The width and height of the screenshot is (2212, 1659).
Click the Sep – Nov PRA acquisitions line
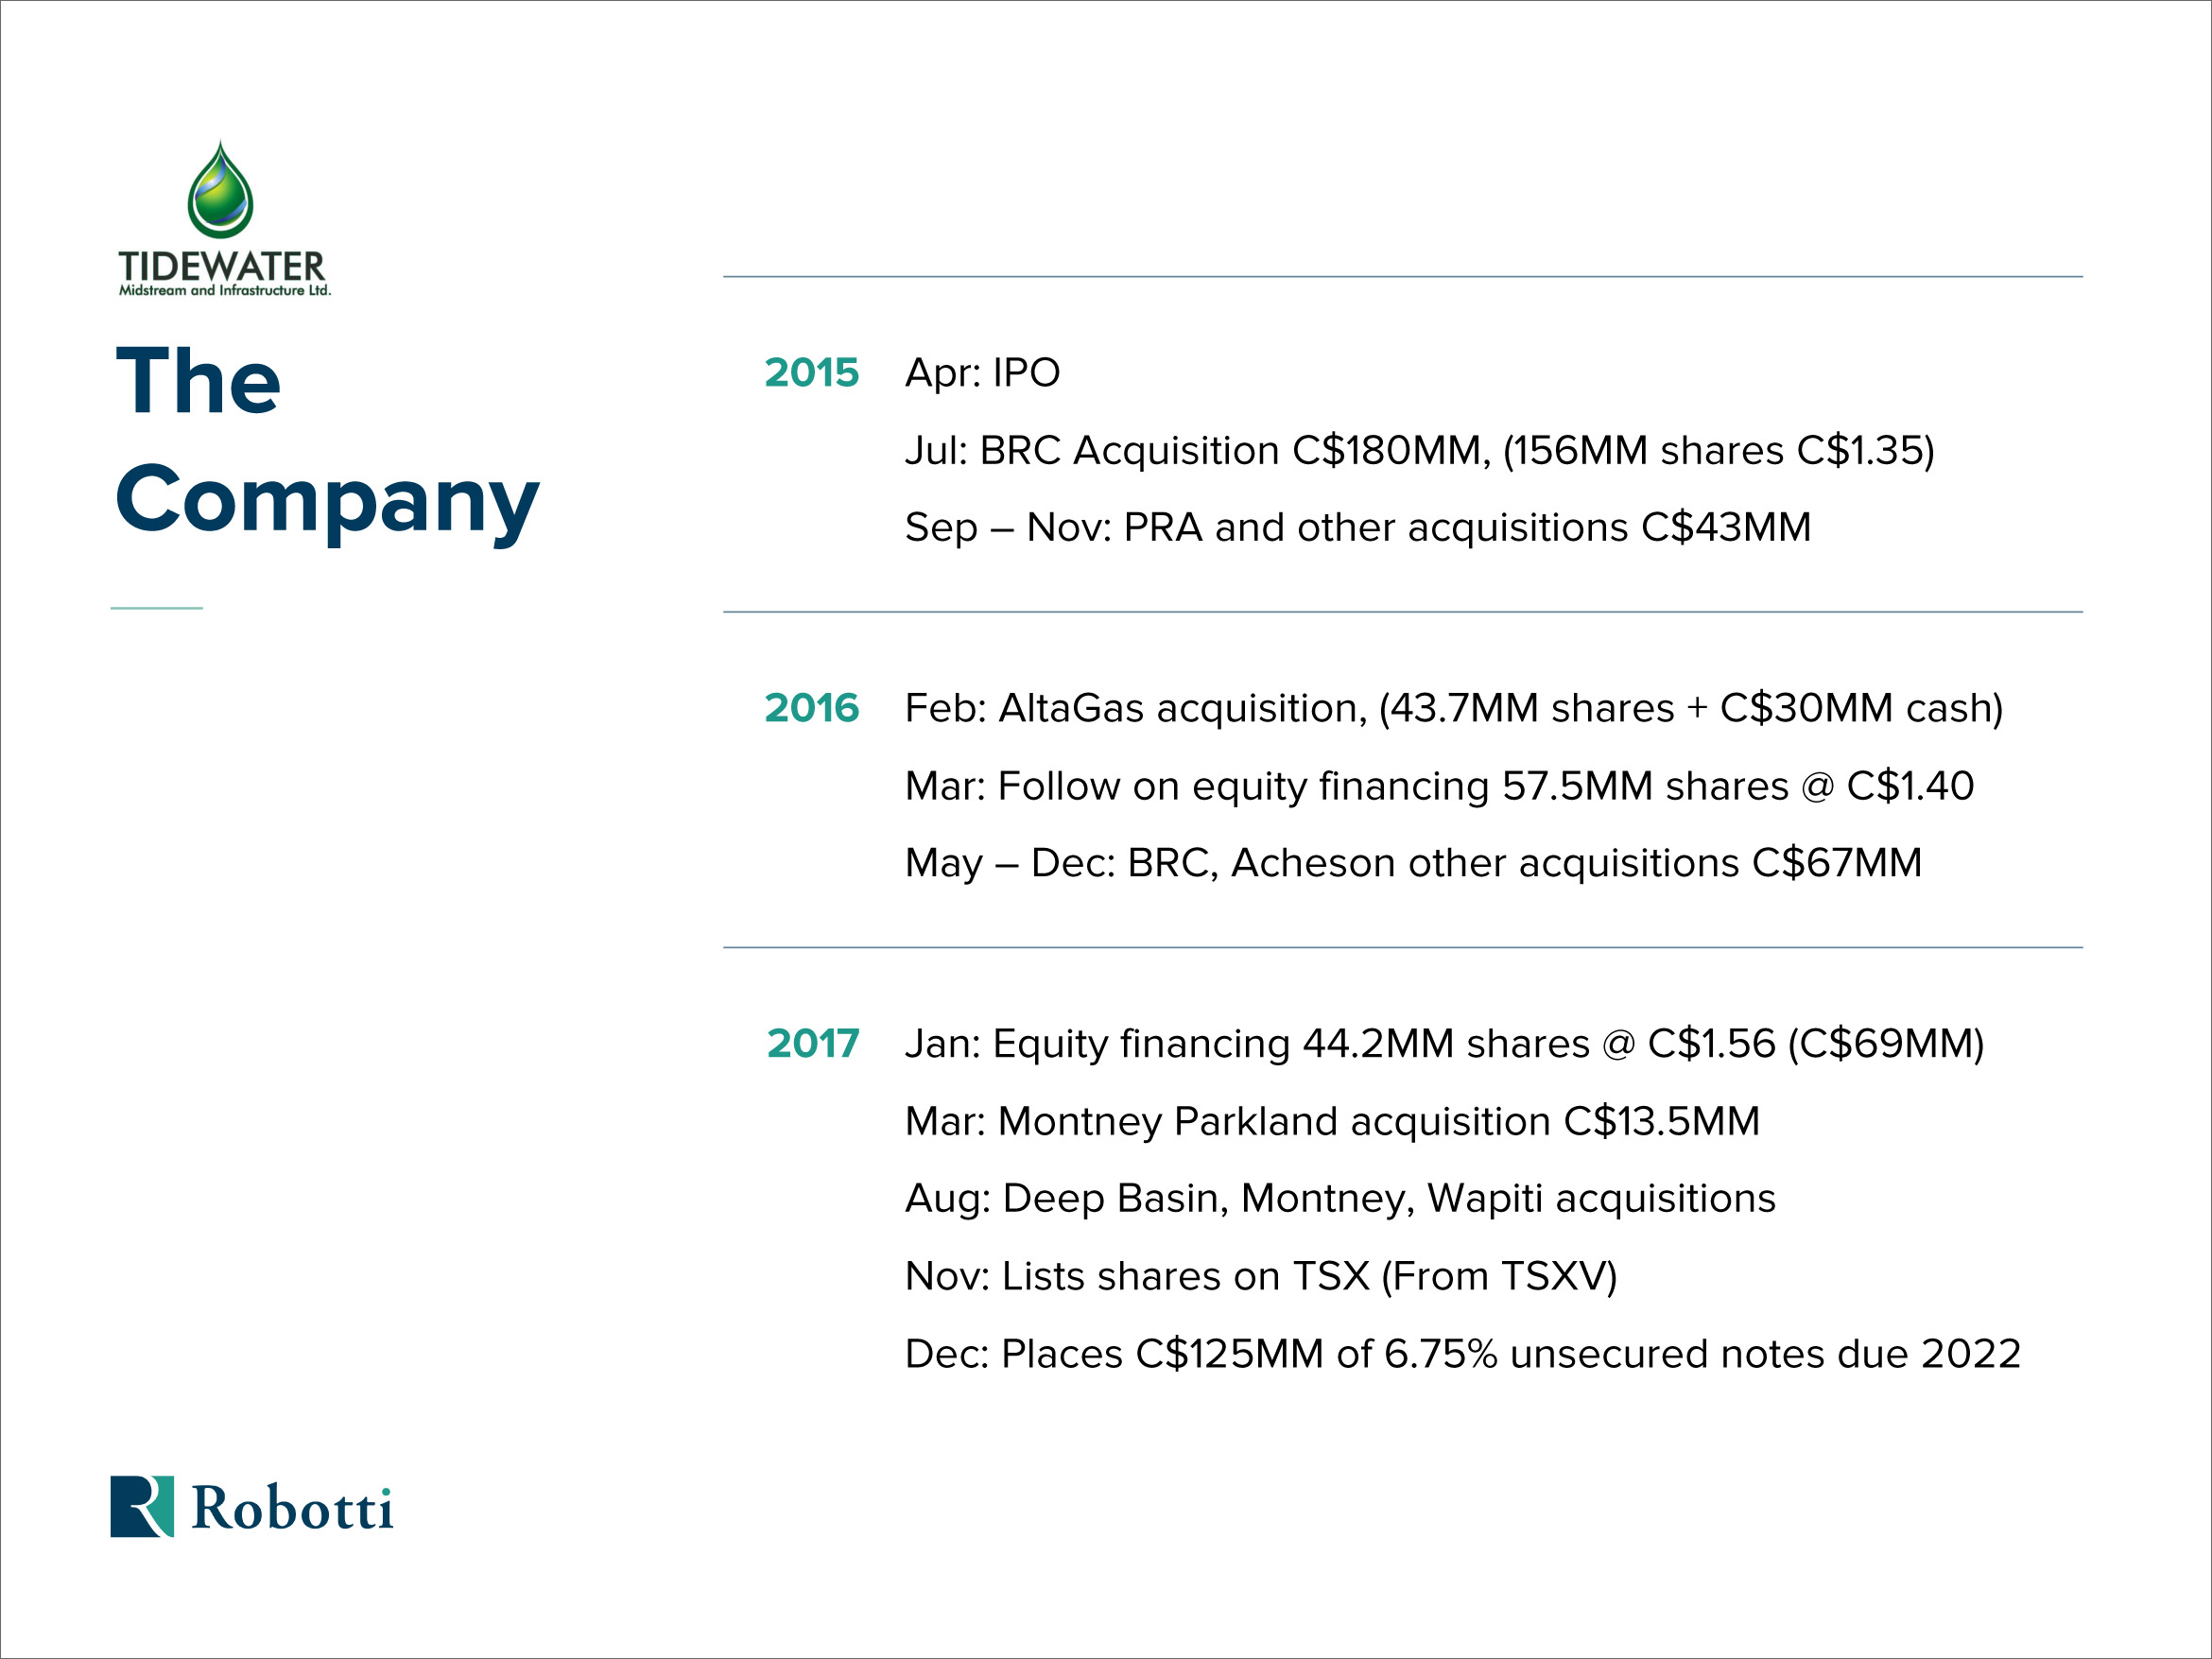[1357, 528]
